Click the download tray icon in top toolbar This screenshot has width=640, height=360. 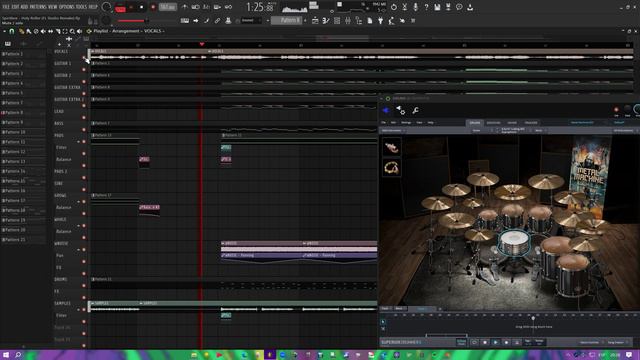(x=470, y=7)
